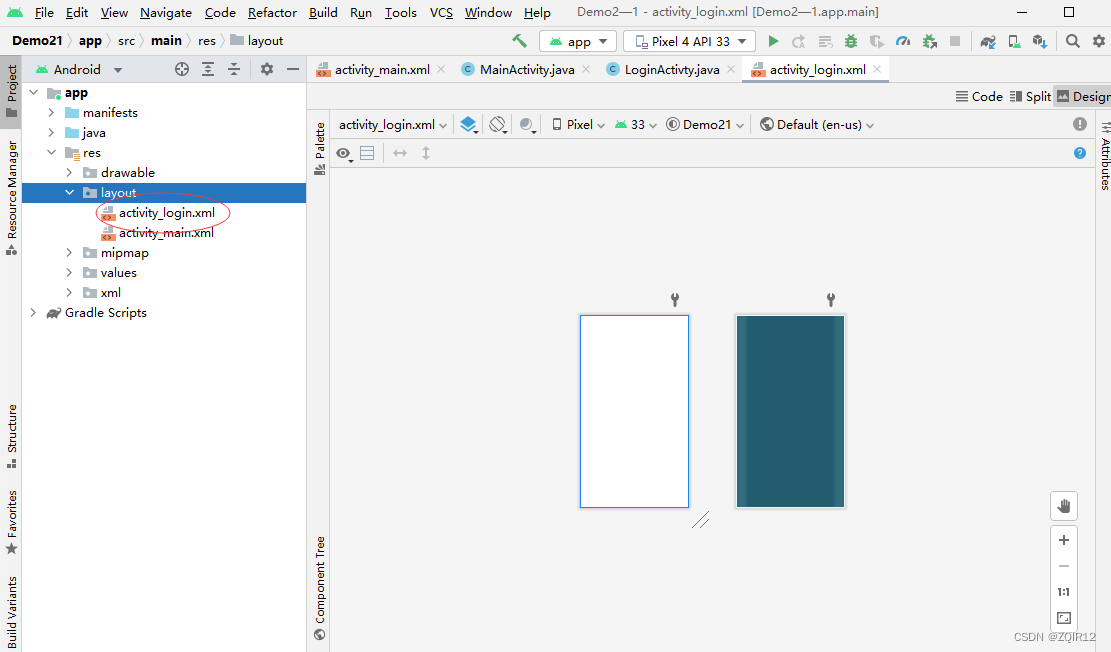Expand the java folder
Screen dimensions: 1111x652
[51, 133]
